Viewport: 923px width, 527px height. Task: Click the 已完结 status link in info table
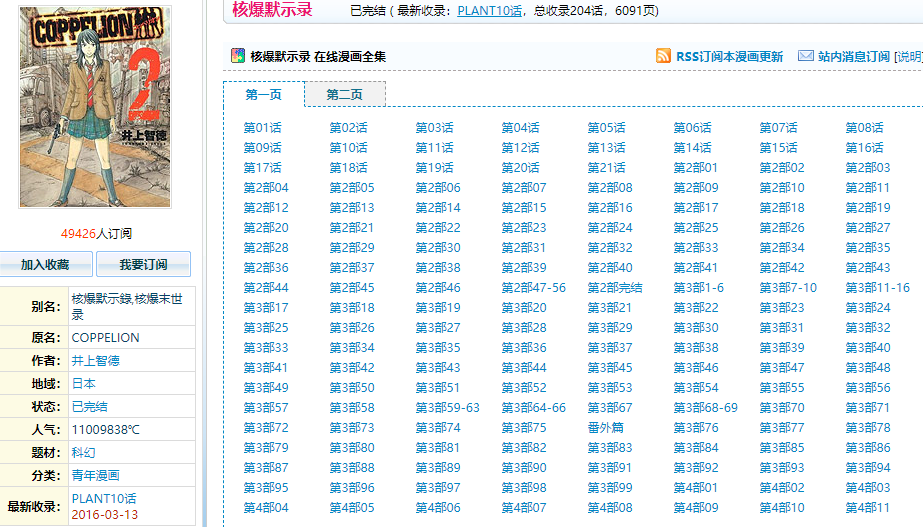click(x=89, y=407)
